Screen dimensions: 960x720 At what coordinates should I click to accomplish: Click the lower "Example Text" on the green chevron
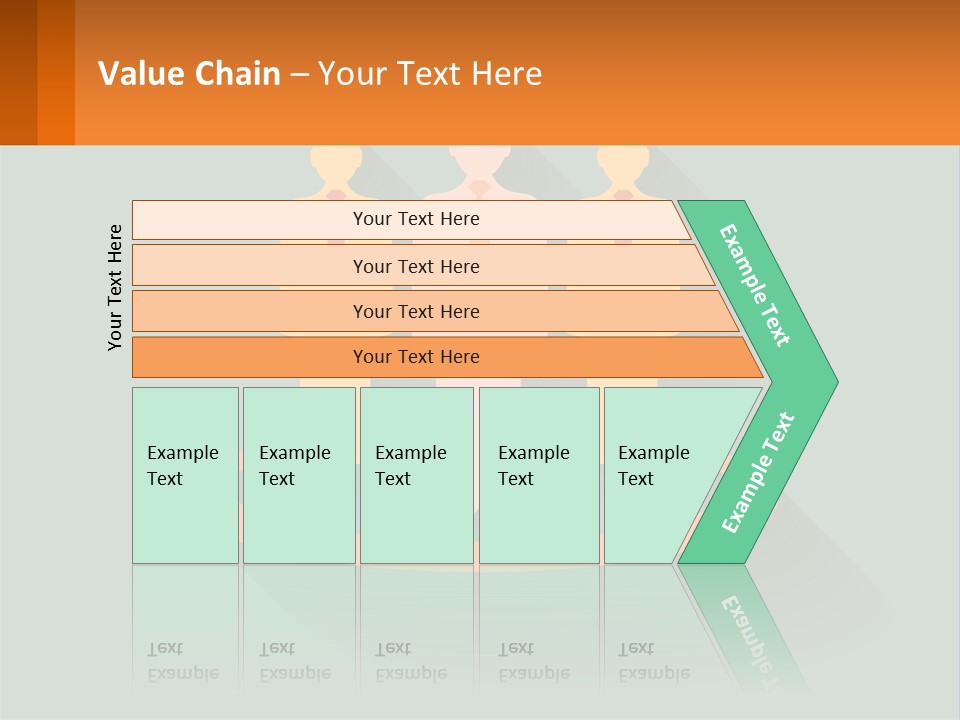click(758, 473)
